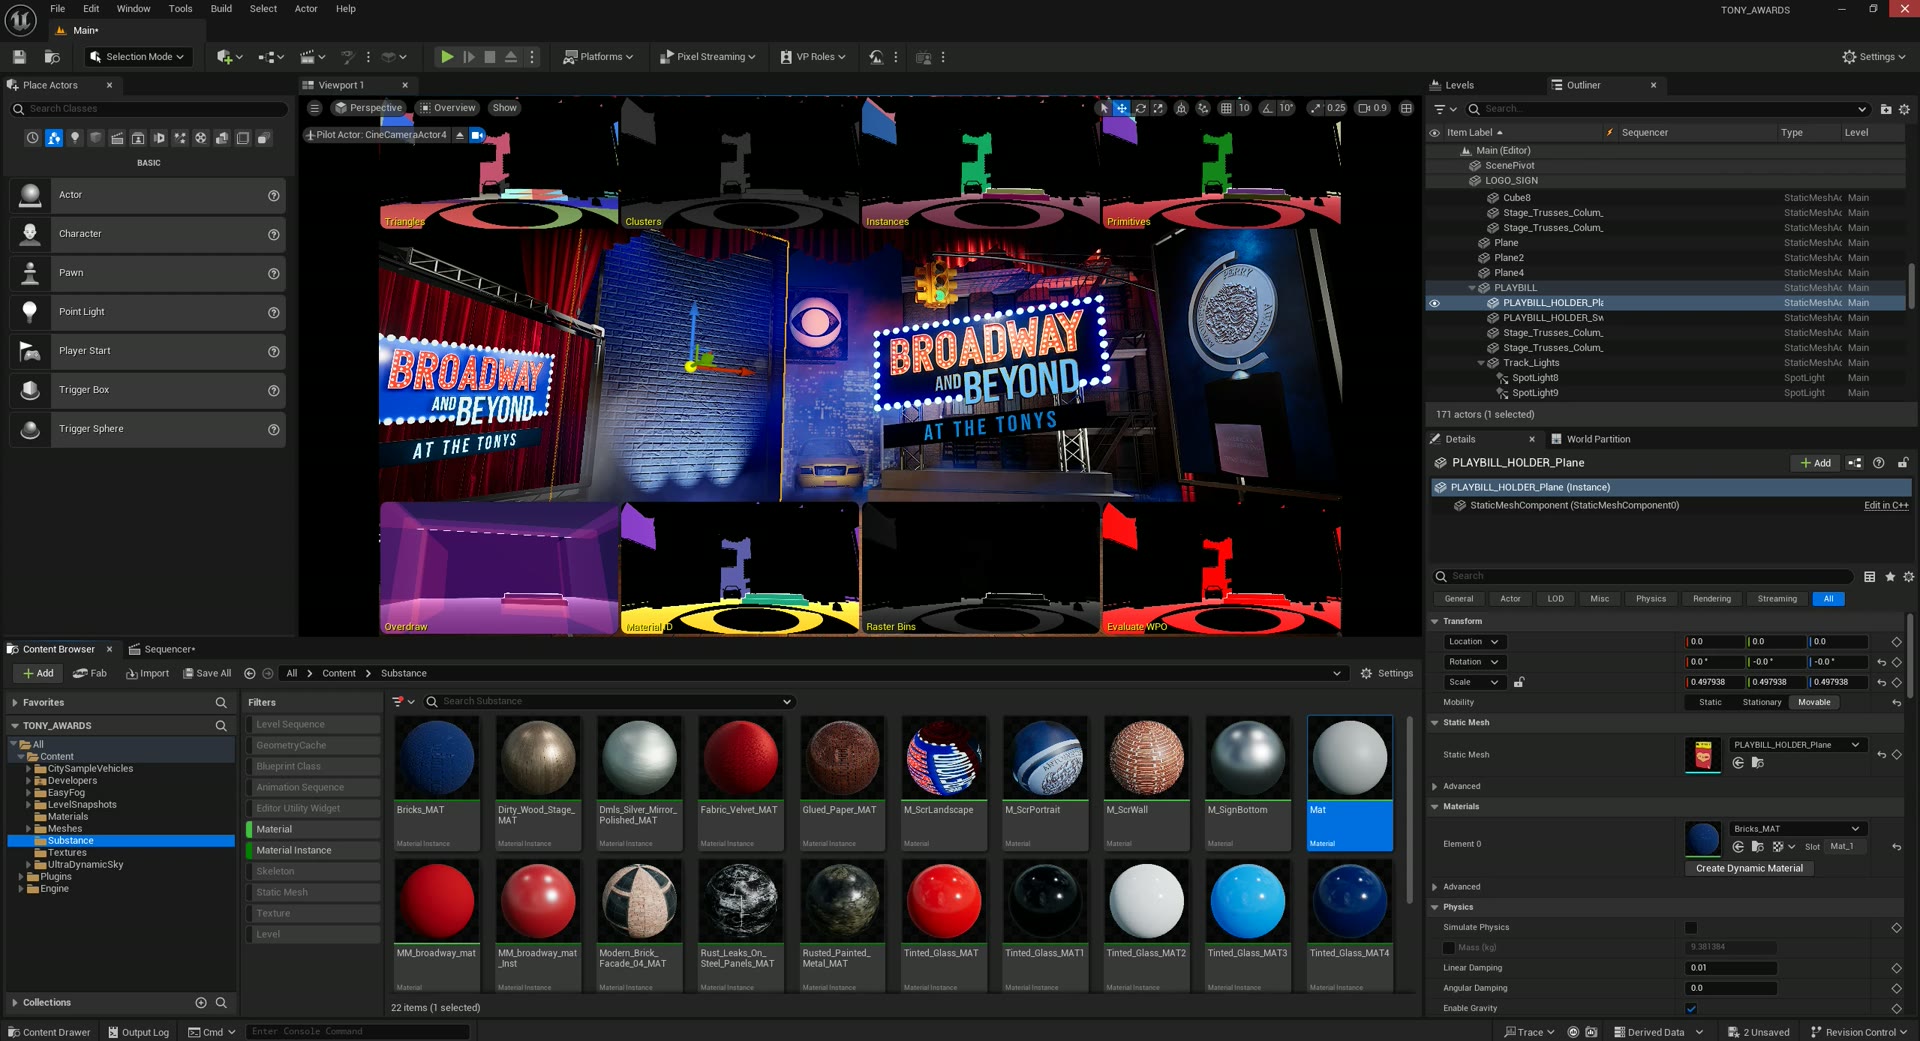1920x1041 pixels.
Task: Click the Rendering filter button in Details
Action: coord(1712,599)
